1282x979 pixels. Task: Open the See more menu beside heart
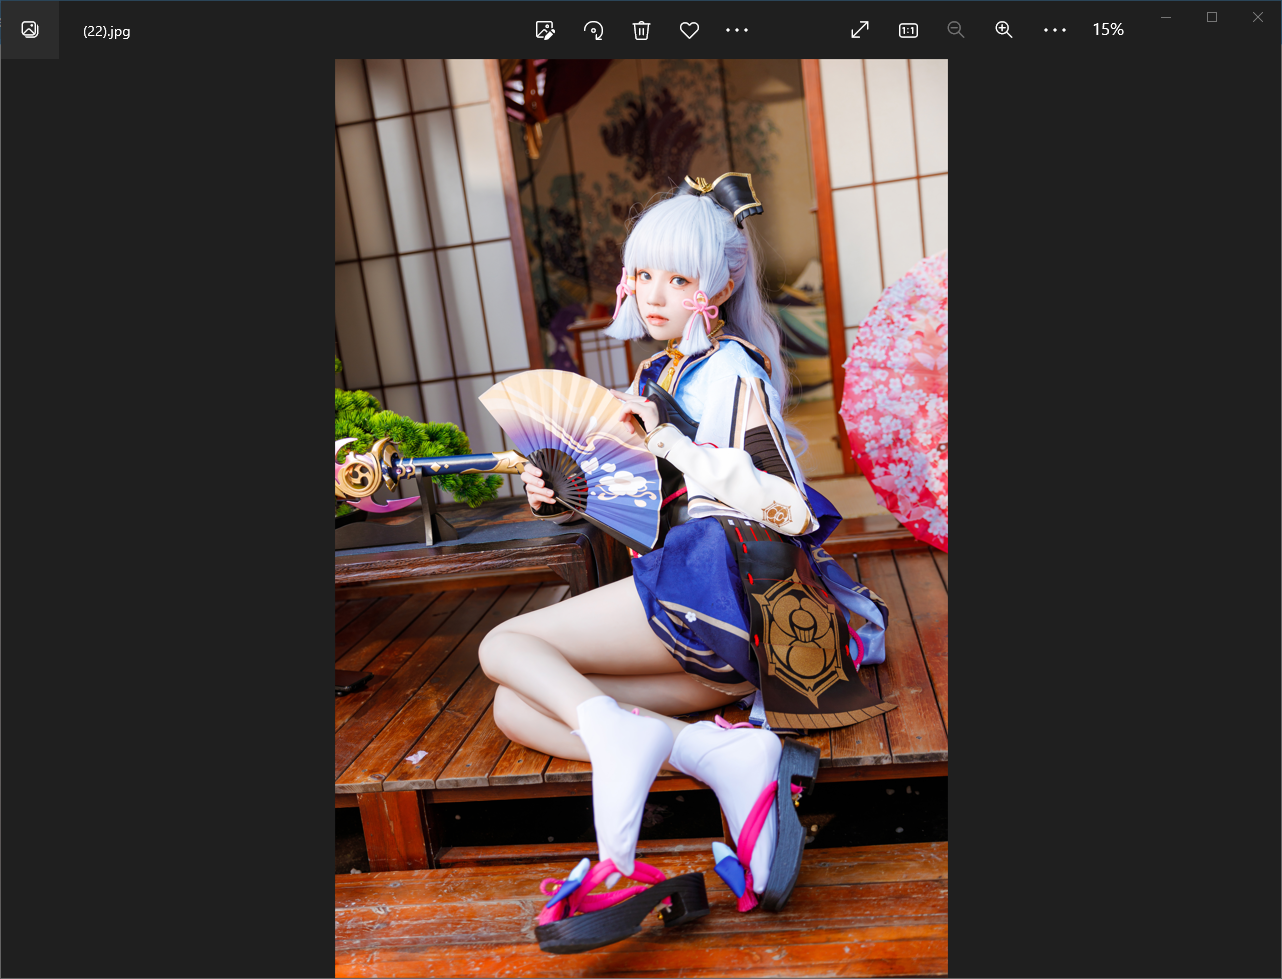coord(737,30)
